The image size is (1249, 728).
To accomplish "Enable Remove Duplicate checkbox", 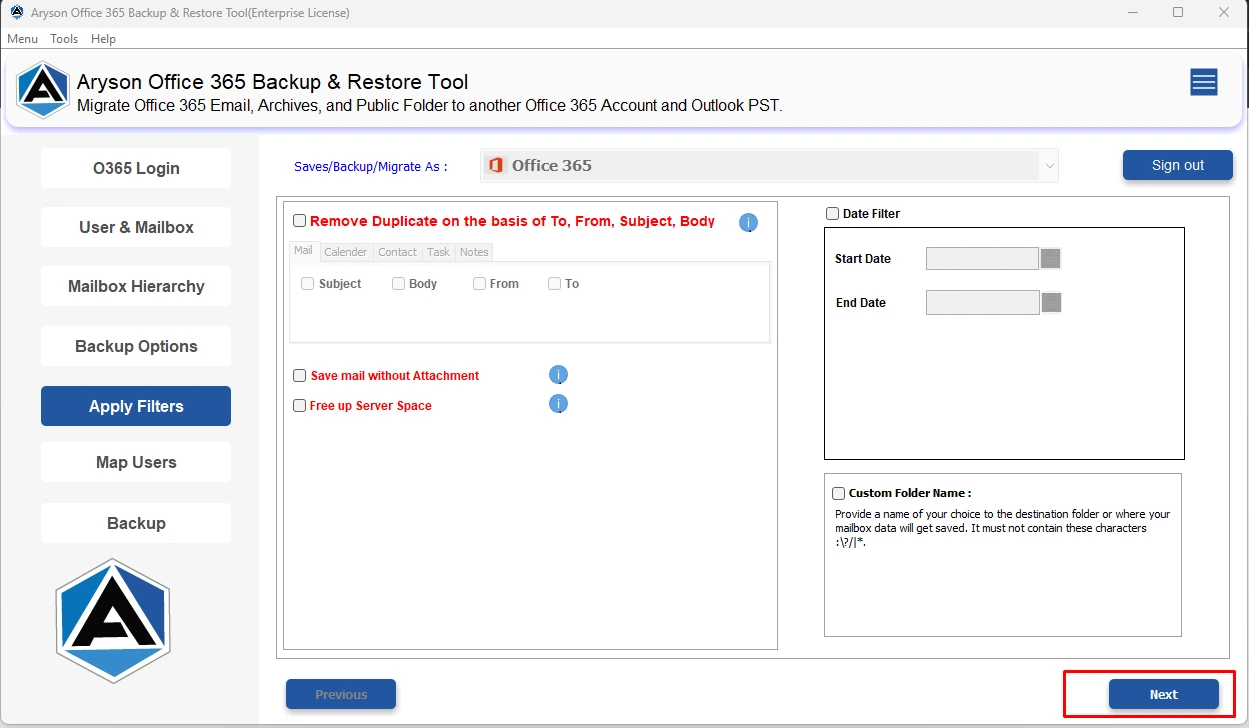I will tap(299, 221).
